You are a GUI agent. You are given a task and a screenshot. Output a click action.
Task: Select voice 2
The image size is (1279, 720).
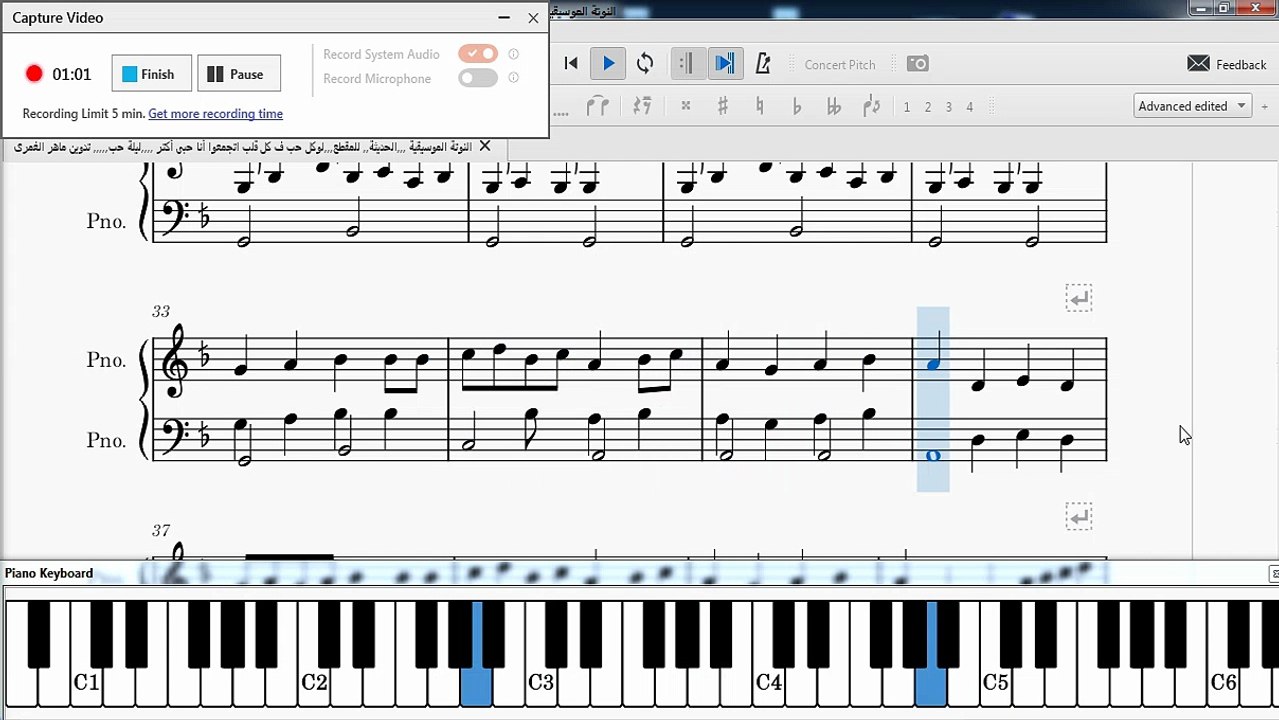pyautogui.click(x=928, y=107)
